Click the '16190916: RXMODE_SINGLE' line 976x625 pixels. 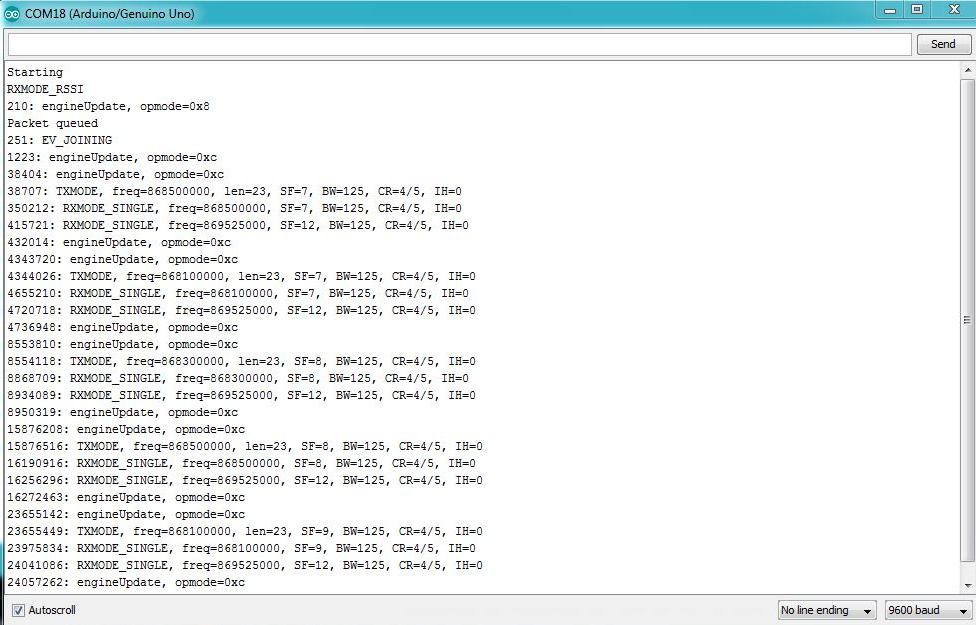tap(242, 464)
